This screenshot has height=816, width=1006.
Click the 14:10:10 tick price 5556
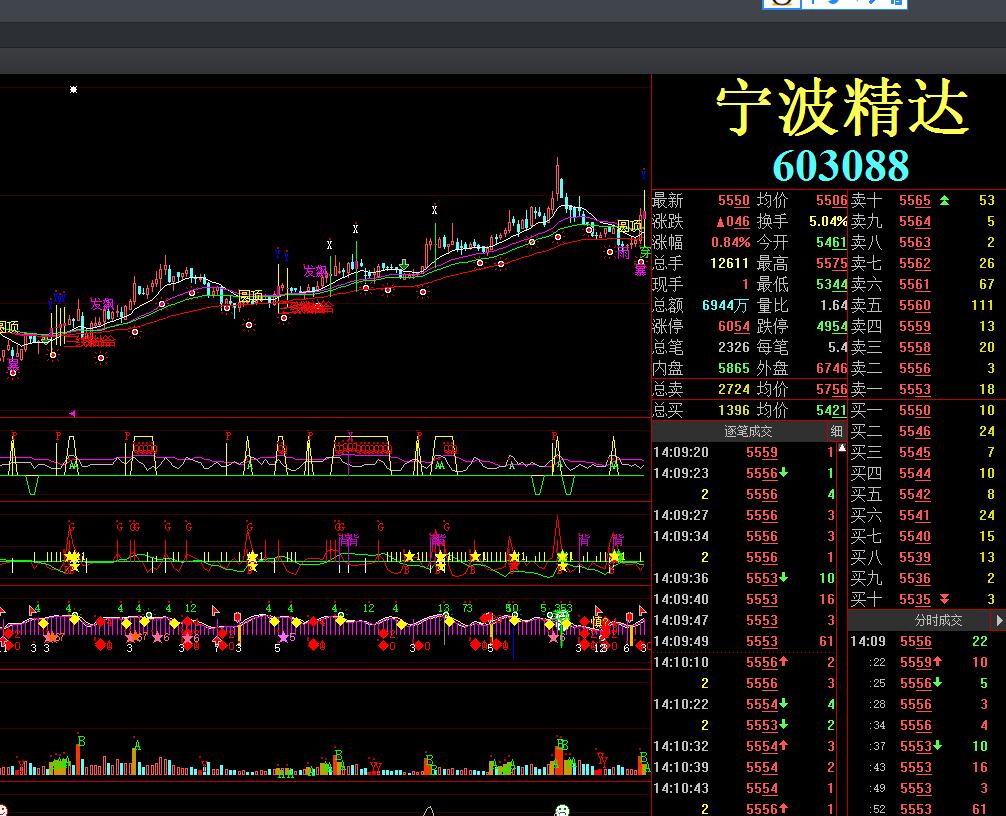pos(762,663)
